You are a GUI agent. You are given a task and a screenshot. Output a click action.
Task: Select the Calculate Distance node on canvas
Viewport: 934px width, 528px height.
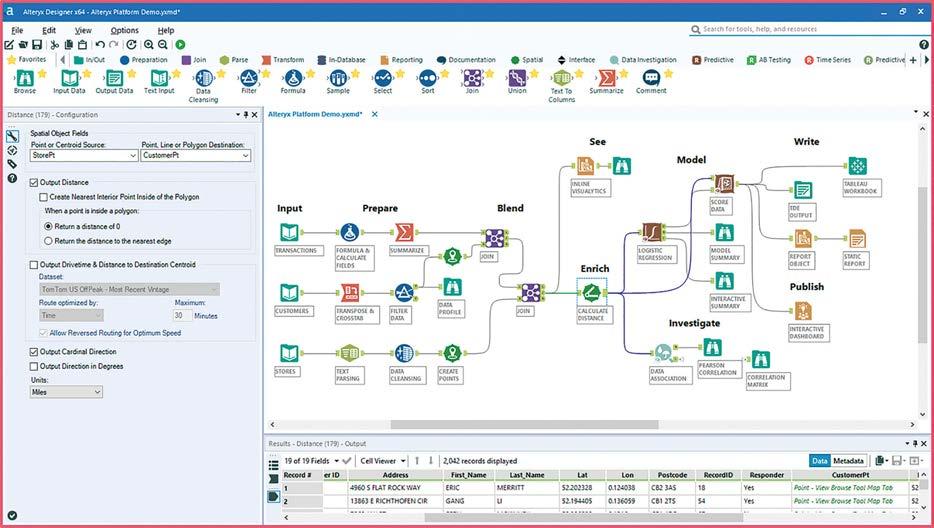click(x=591, y=293)
